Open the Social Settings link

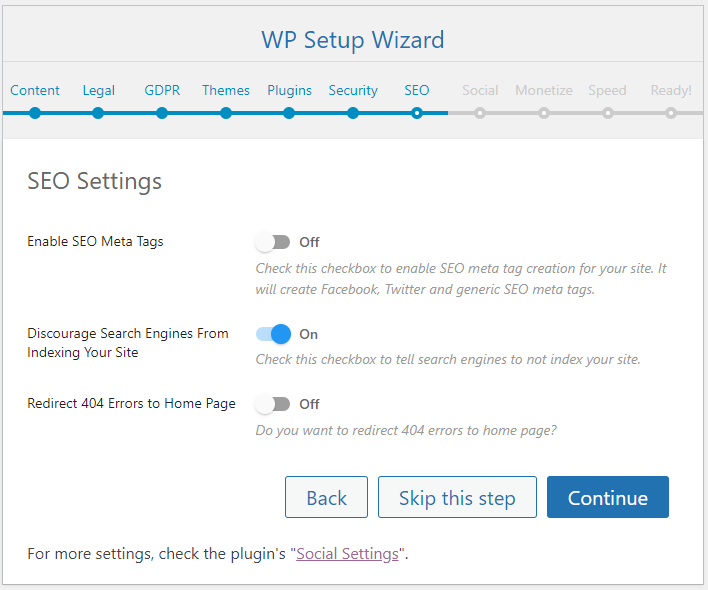tap(347, 553)
